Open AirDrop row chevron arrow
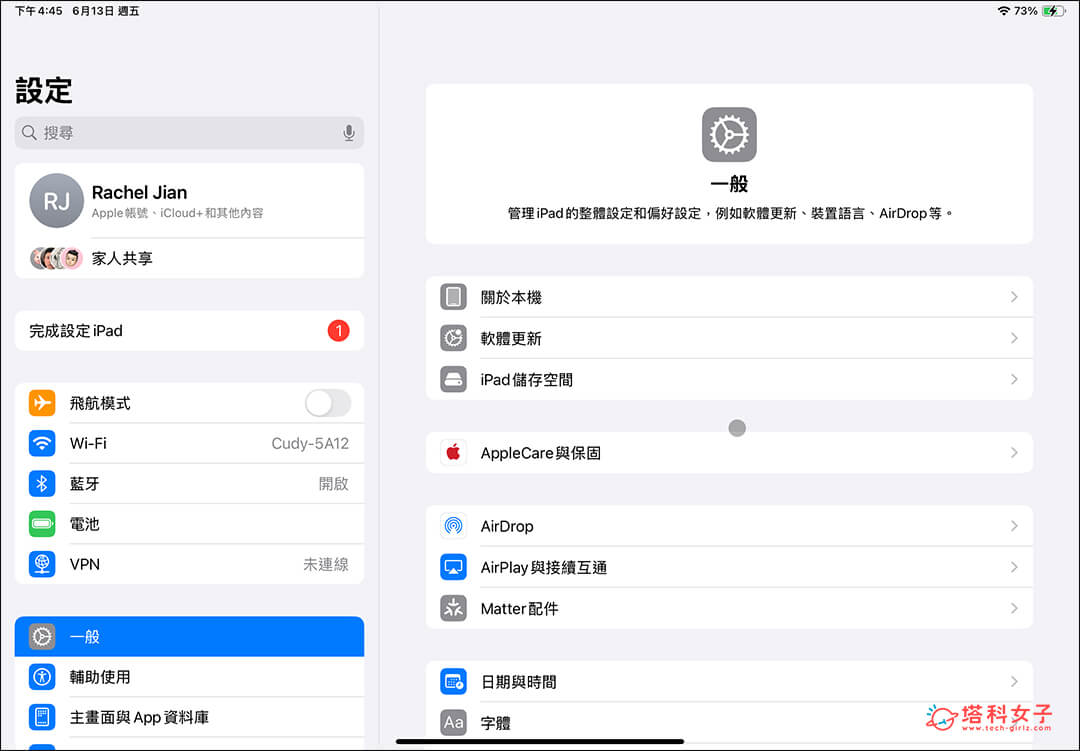This screenshot has width=1080, height=751. pyautogui.click(x=1014, y=526)
